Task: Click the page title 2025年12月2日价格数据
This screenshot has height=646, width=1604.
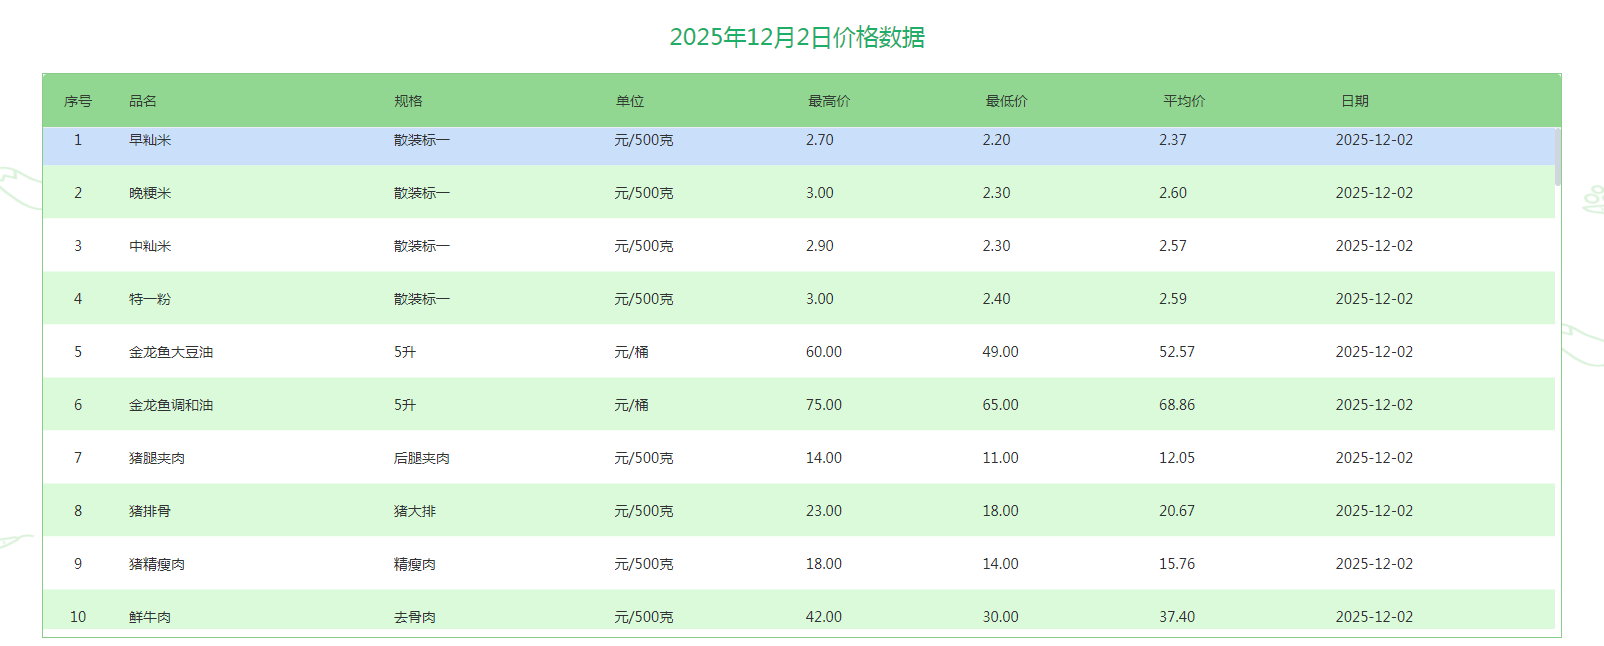Action: 797,37
